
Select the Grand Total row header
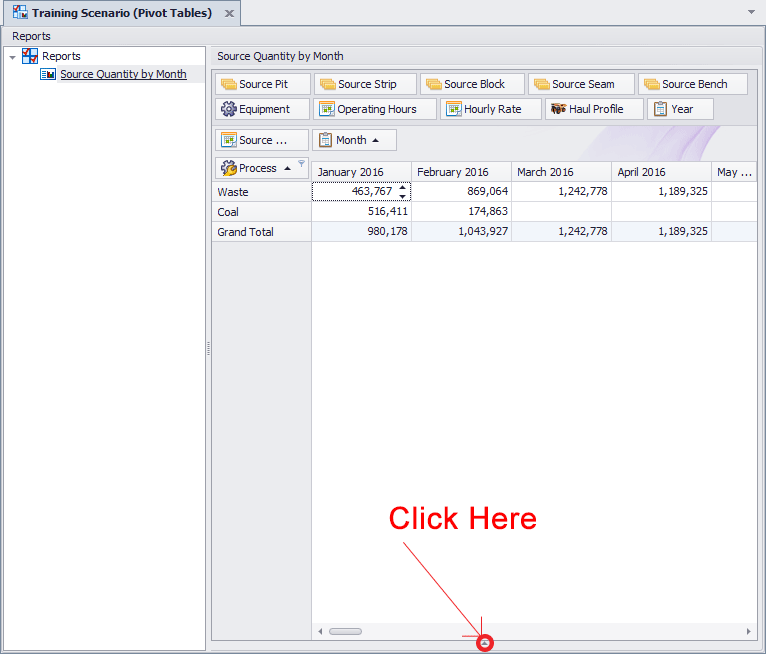tap(262, 232)
